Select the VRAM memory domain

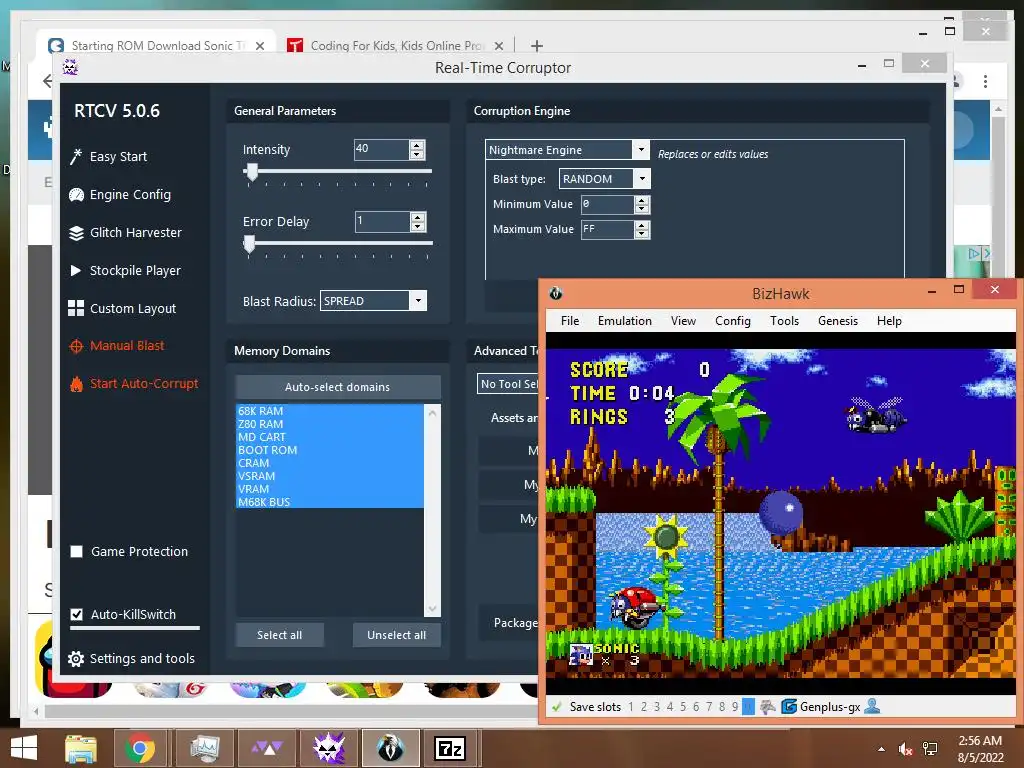click(x=329, y=489)
